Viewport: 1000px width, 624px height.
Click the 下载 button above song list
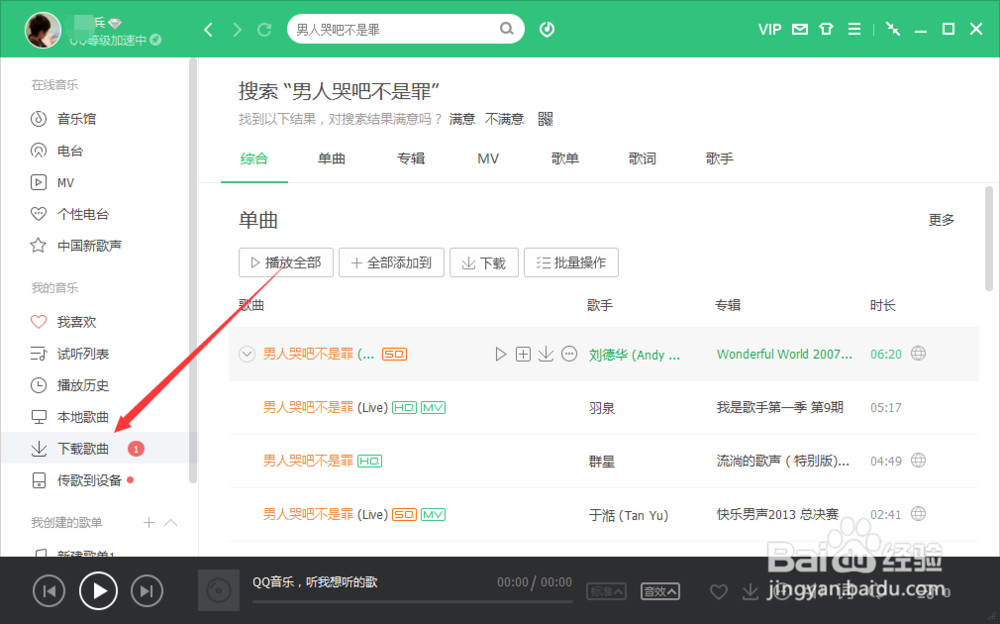tap(483, 263)
